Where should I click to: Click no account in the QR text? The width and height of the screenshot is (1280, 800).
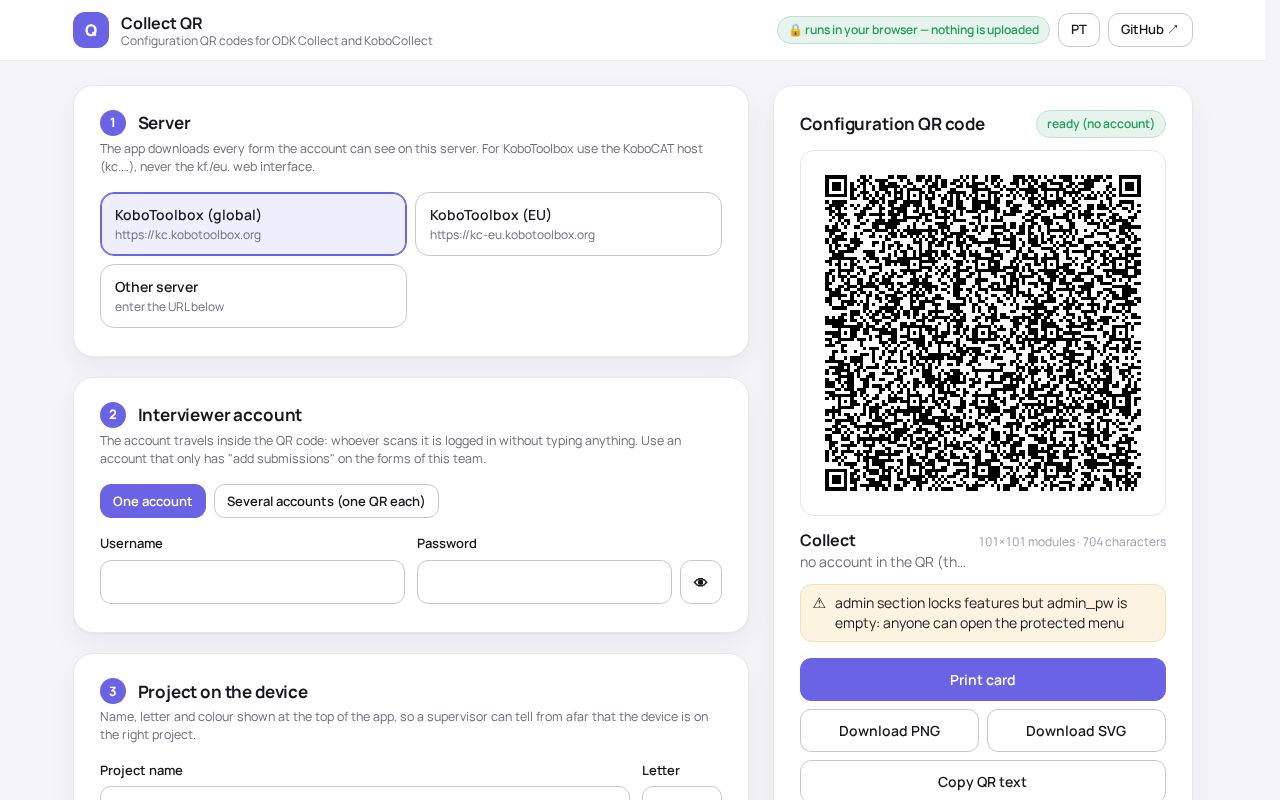point(883,562)
